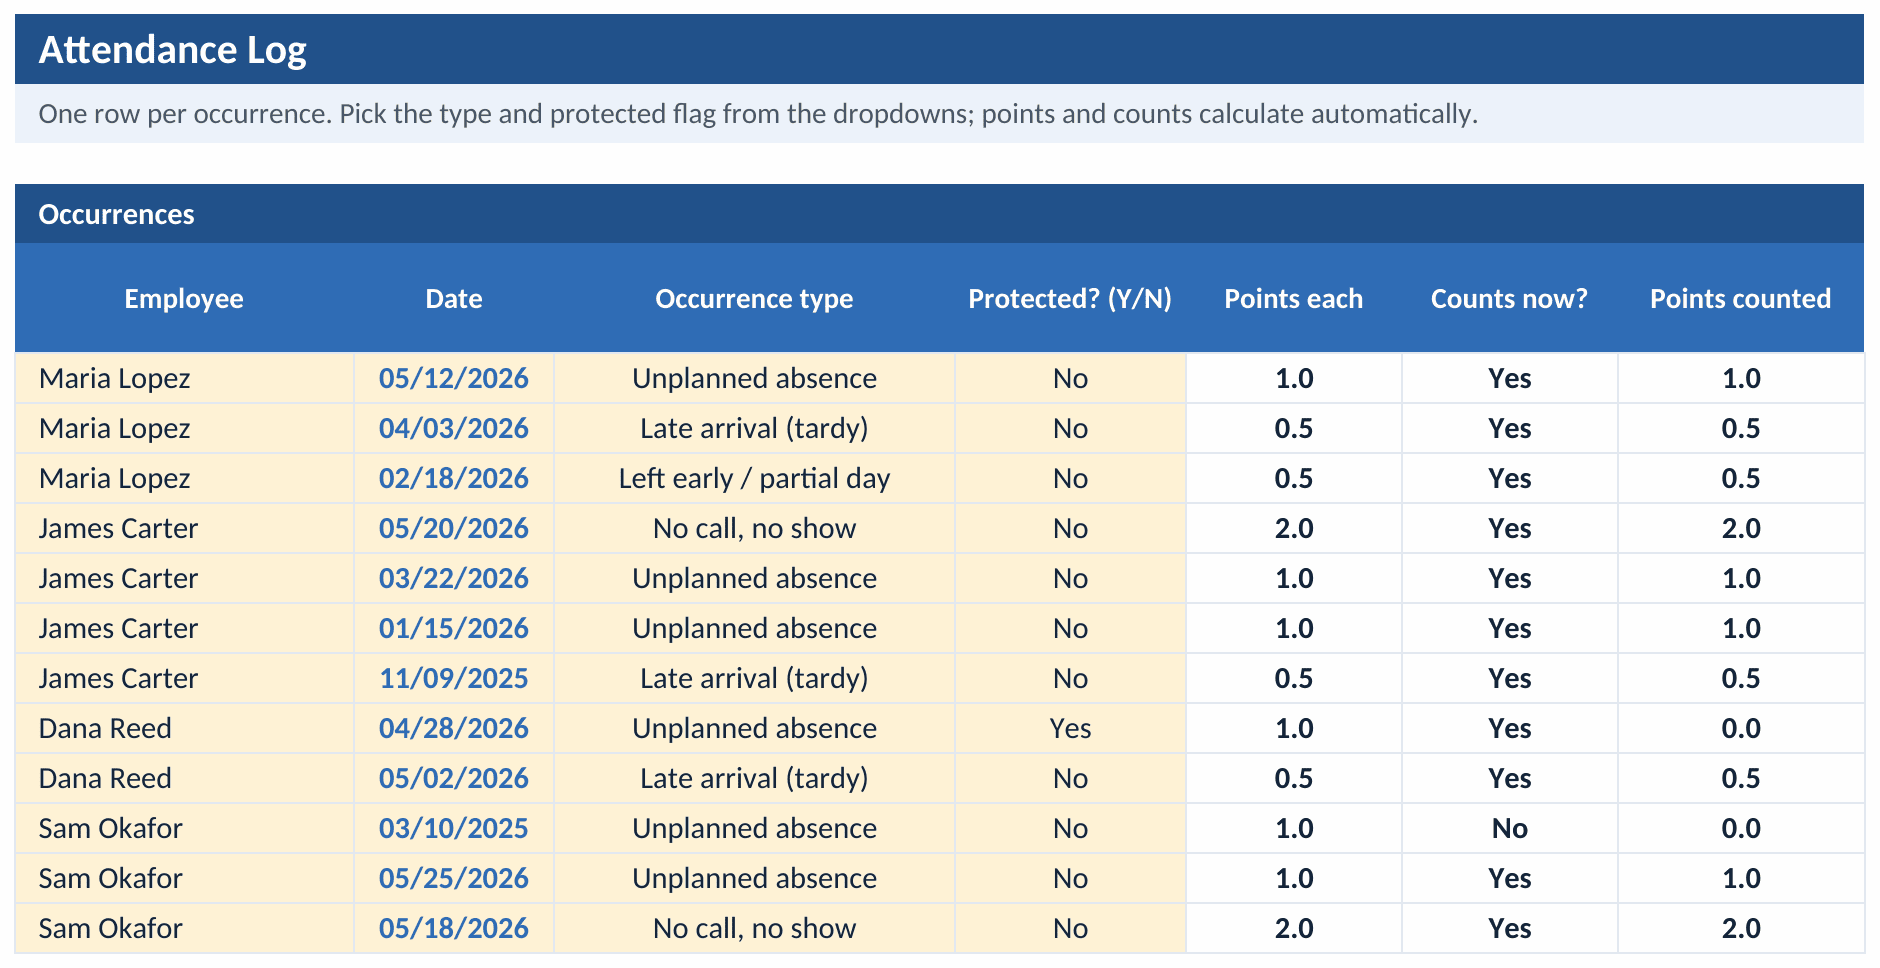Click the date 03/10/2025
The width and height of the screenshot is (1880, 968).
[x=454, y=828]
